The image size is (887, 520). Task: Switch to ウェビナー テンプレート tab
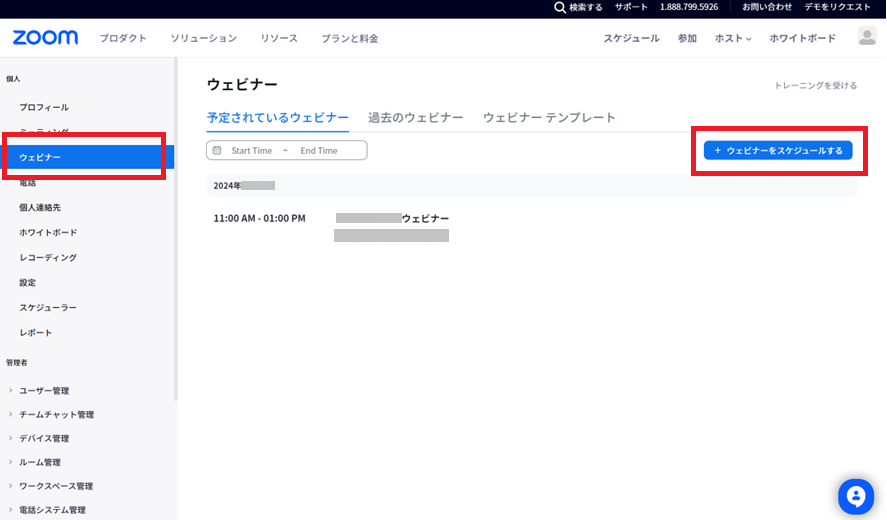(549, 118)
